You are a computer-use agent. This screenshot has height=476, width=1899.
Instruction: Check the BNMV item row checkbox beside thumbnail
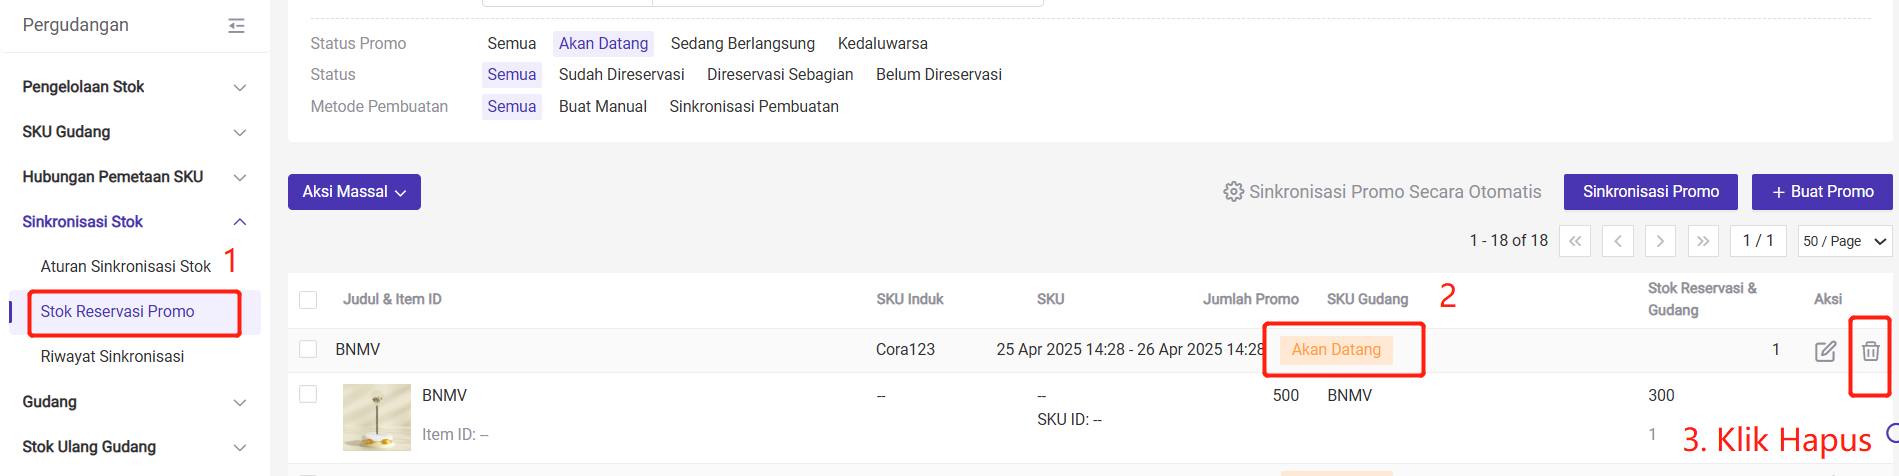pyautogui.click(x=308, y=394)
